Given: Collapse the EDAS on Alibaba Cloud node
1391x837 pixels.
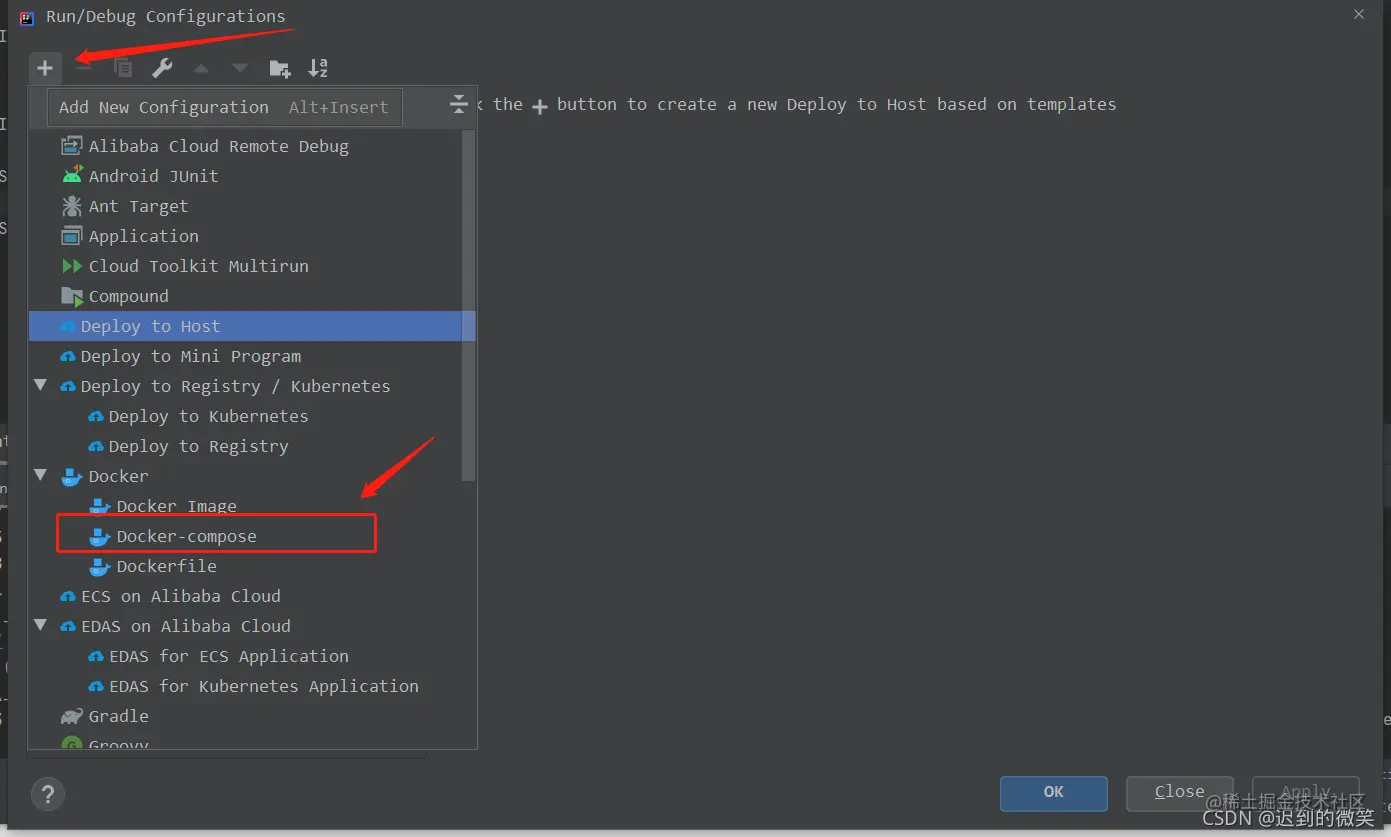Looking at the screenshot, I should pos(41,625).
